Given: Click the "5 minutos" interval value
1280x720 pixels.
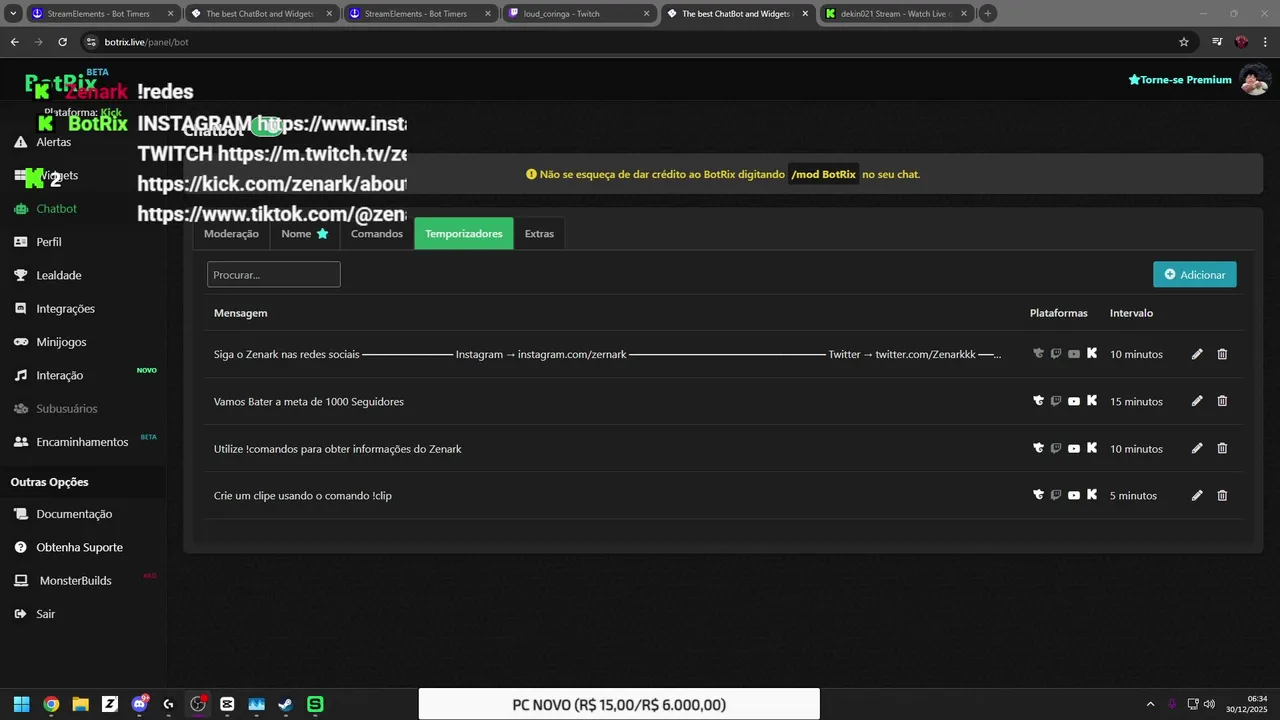Looking at the screenshot, I should click(x=1133, y=495).
